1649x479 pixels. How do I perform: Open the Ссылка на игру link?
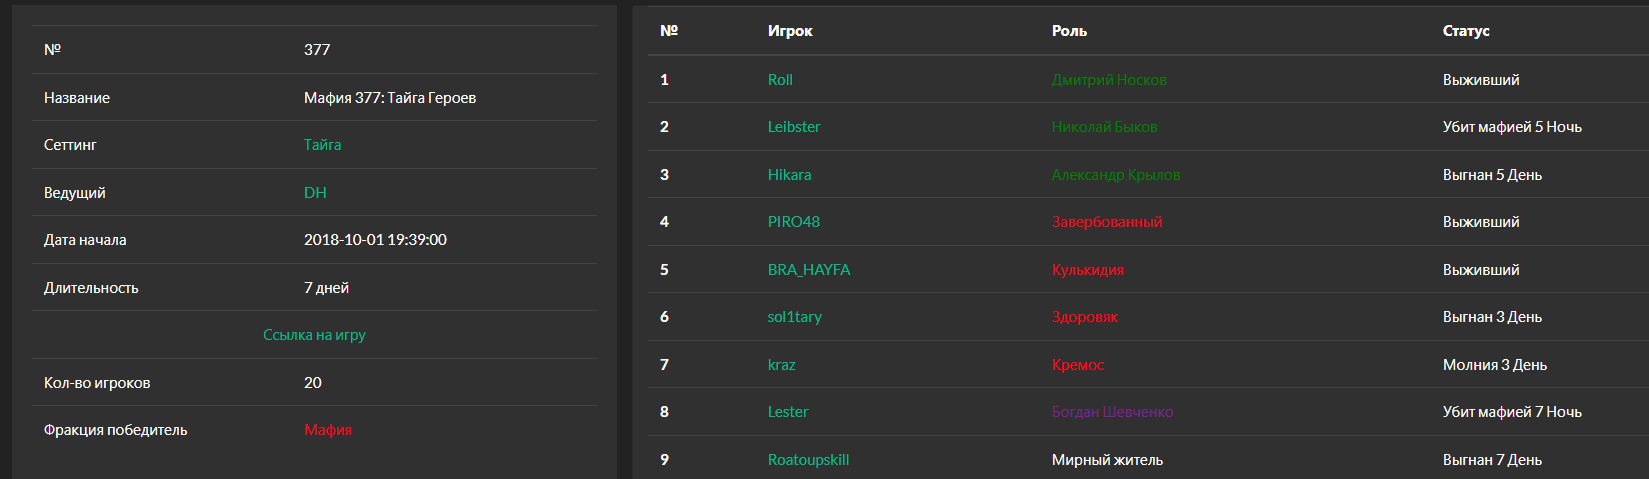(314, 335)
